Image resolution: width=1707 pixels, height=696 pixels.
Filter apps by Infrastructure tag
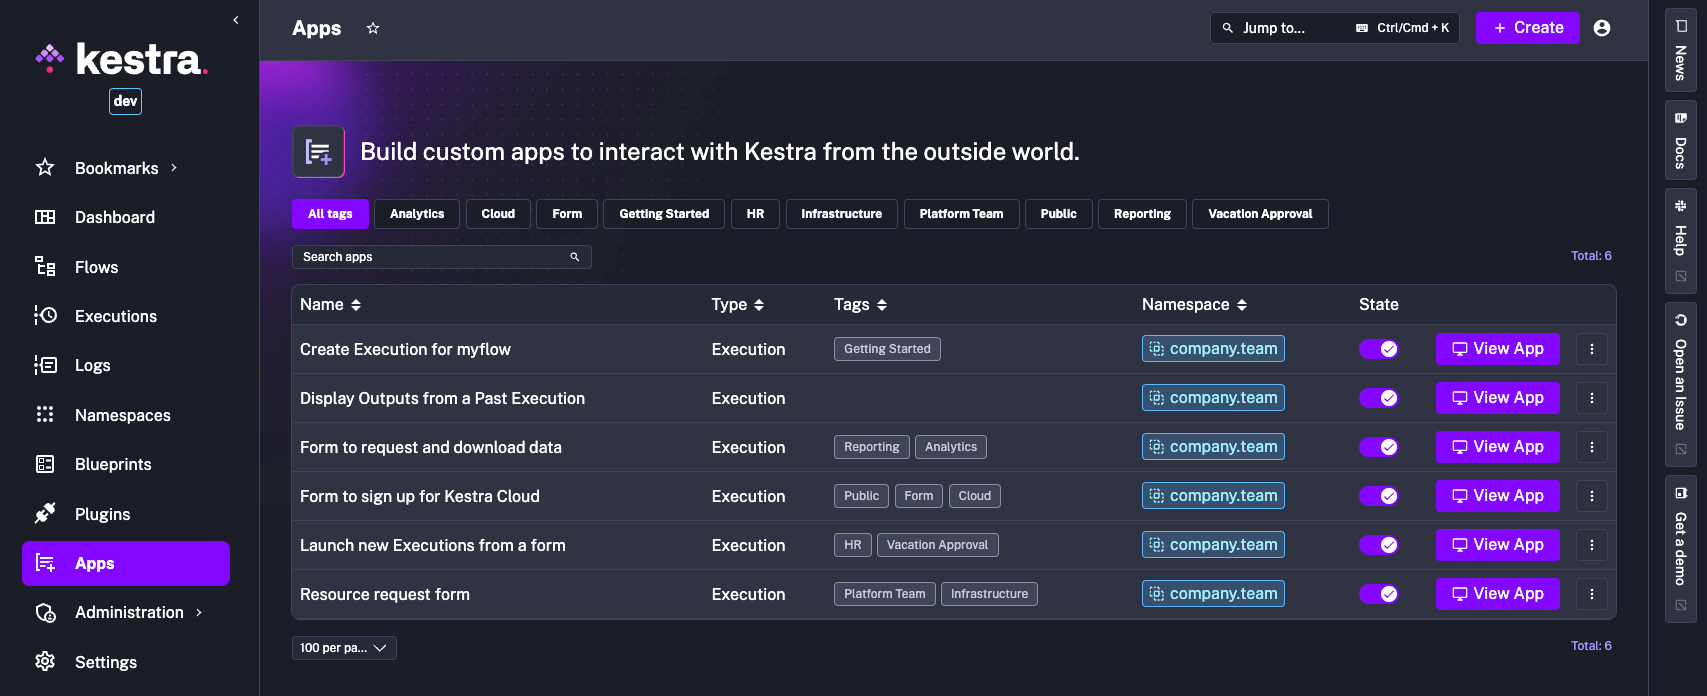pyautogui.click(x=841, y=214)
